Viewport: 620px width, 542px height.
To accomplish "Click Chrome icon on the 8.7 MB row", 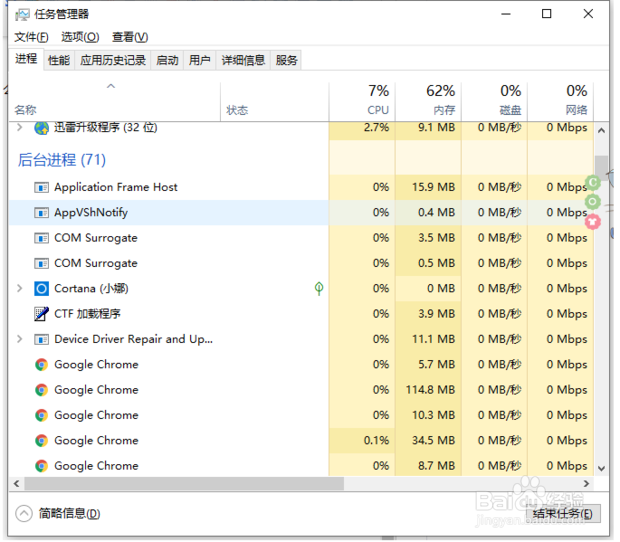I will 42,466.
